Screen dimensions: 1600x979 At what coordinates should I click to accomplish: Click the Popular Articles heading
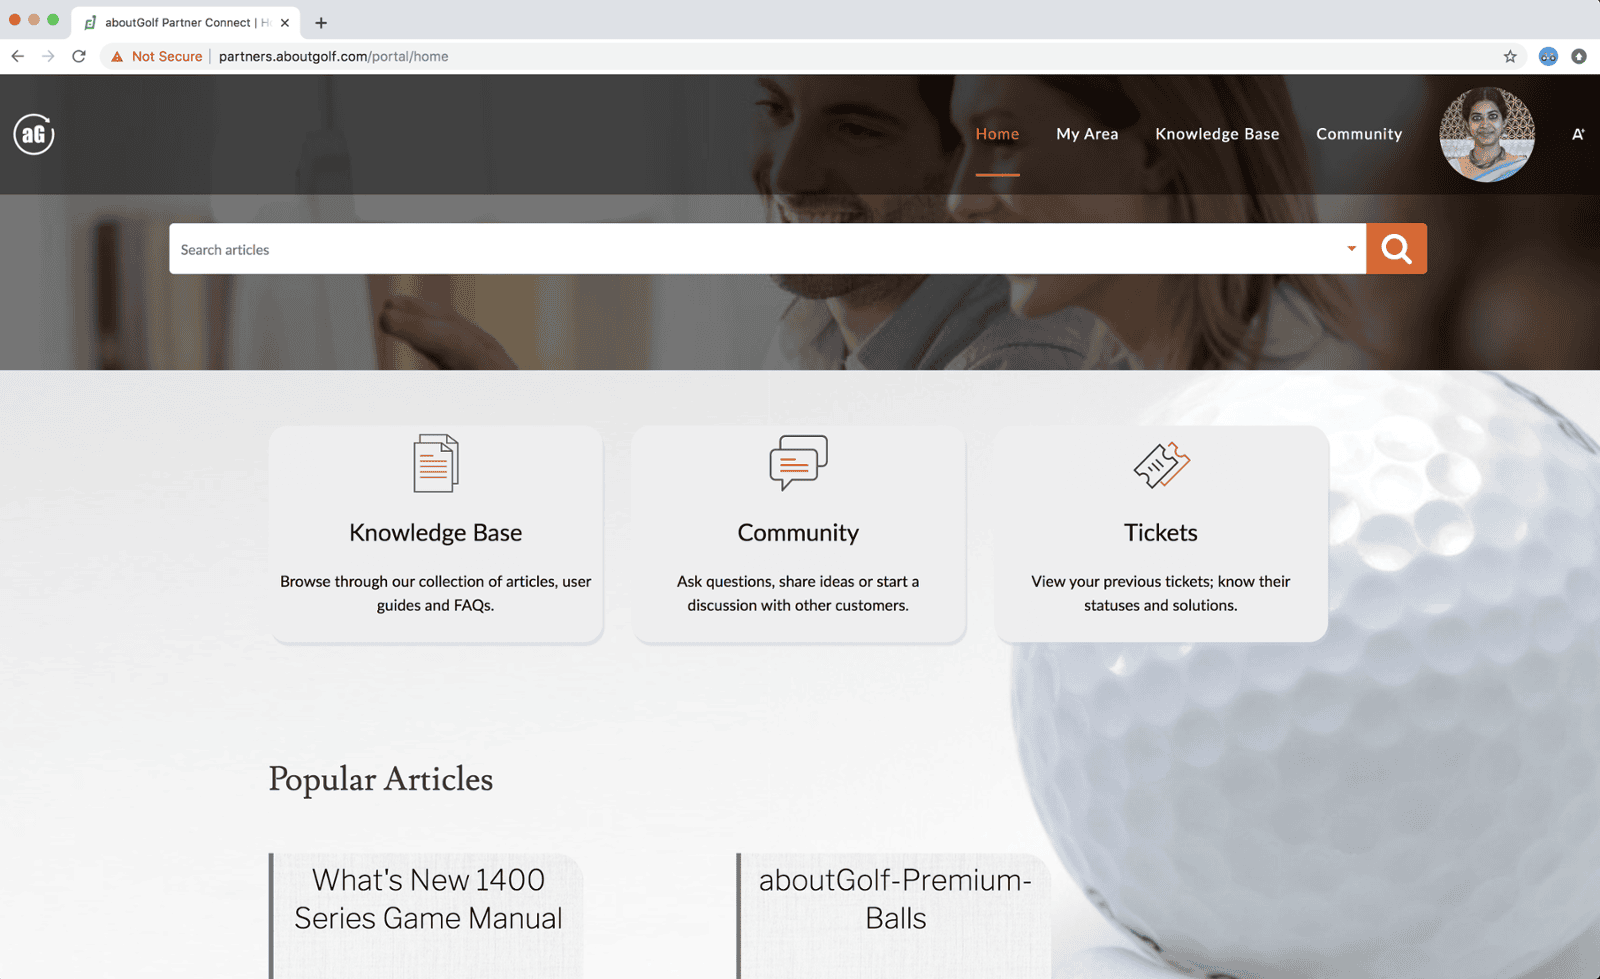point(381,779)
